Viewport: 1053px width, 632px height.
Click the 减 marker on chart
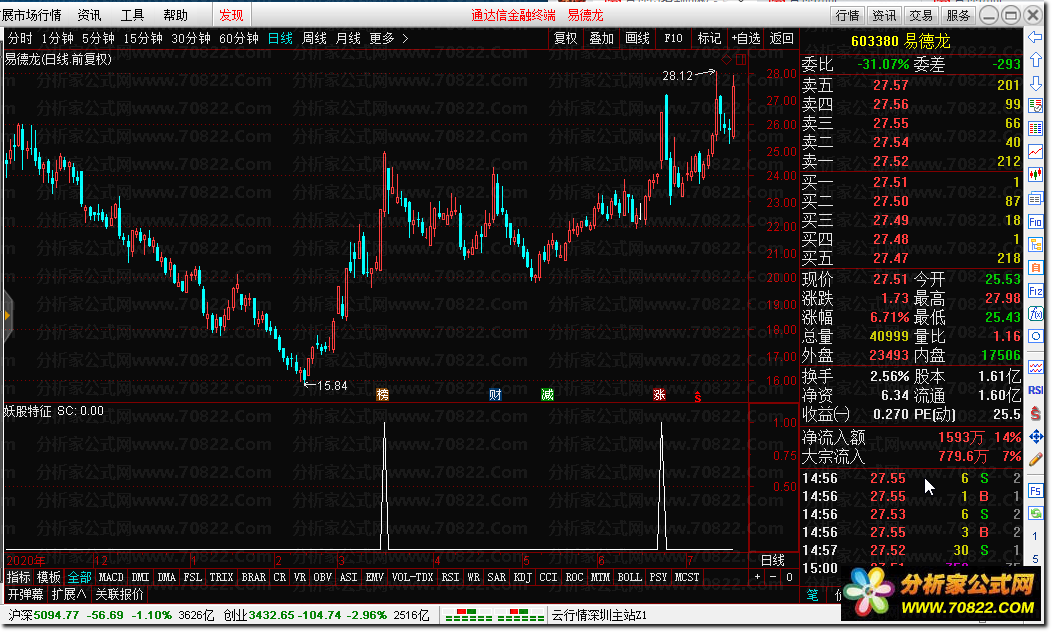click(547, 394)
